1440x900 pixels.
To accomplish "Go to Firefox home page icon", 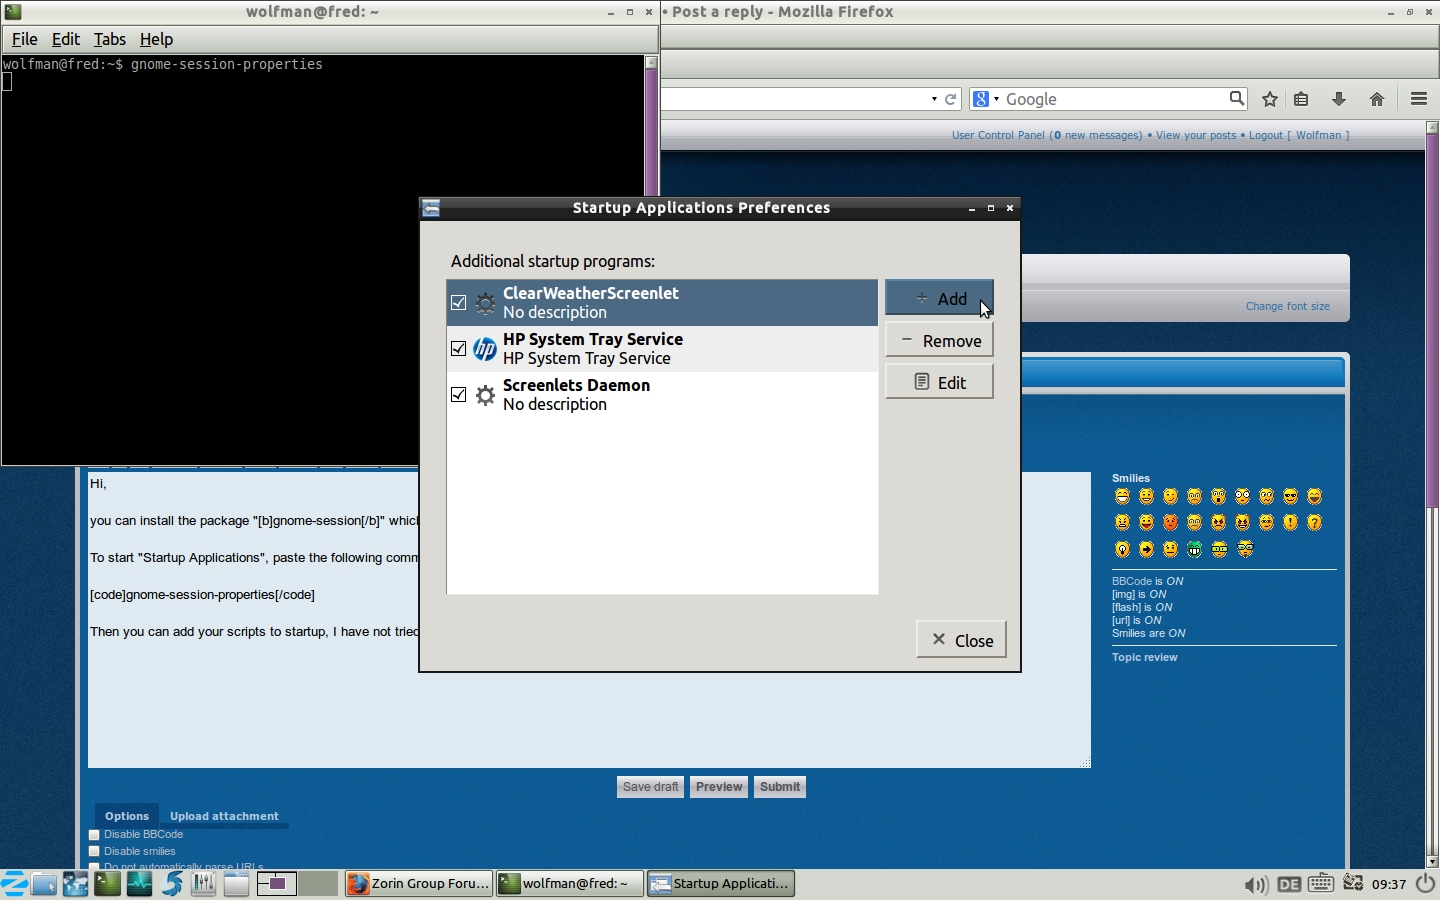I will pyautogui.click(x=1377, y=99).
